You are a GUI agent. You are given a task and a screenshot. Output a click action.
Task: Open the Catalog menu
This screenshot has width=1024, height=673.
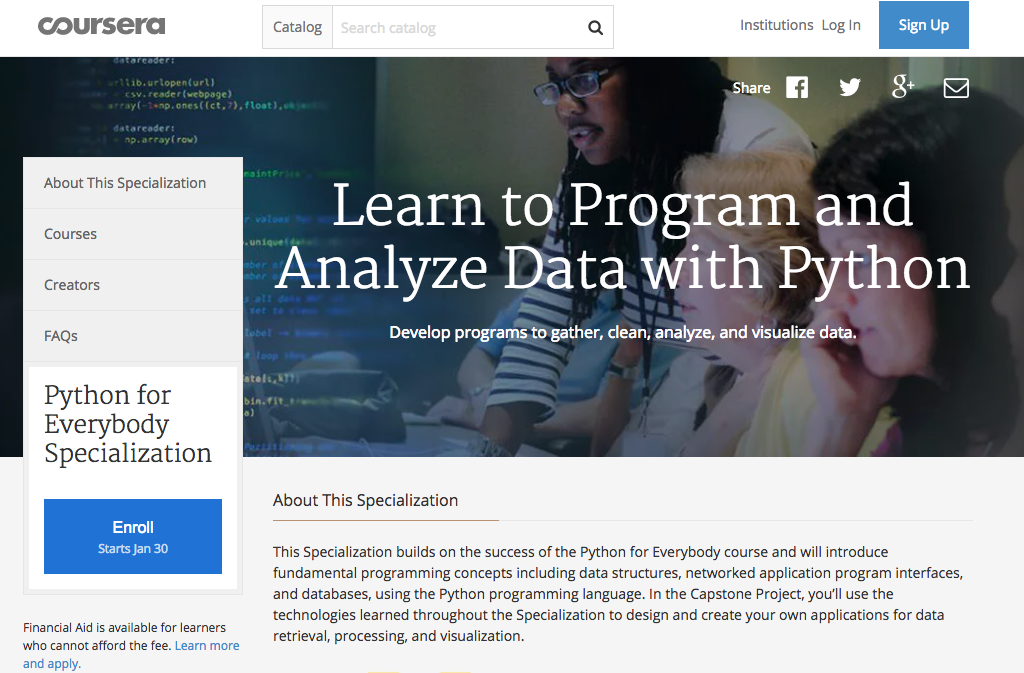pyautogui.click(x=297, y=27)
